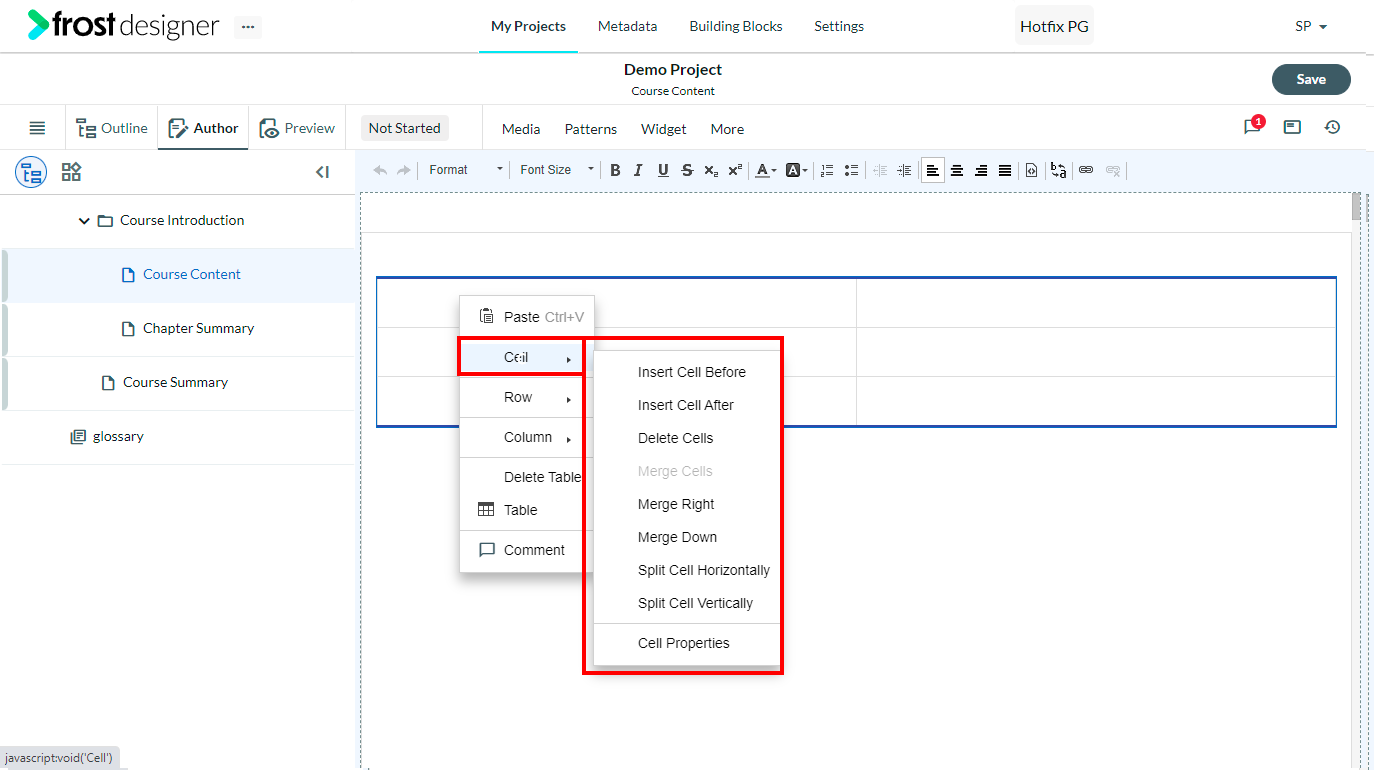Collapse the Course Introduction folder
1374x770 pixels.
pyautogui.click(x=84, y=221)
